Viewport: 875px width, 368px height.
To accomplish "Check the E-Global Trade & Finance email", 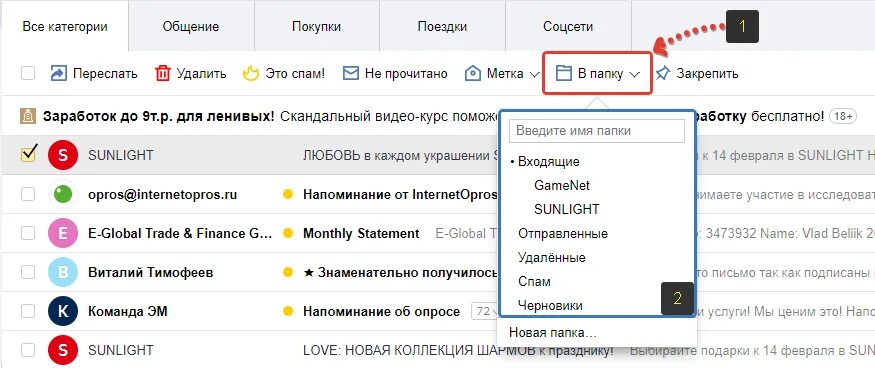I will click(28, 233).
